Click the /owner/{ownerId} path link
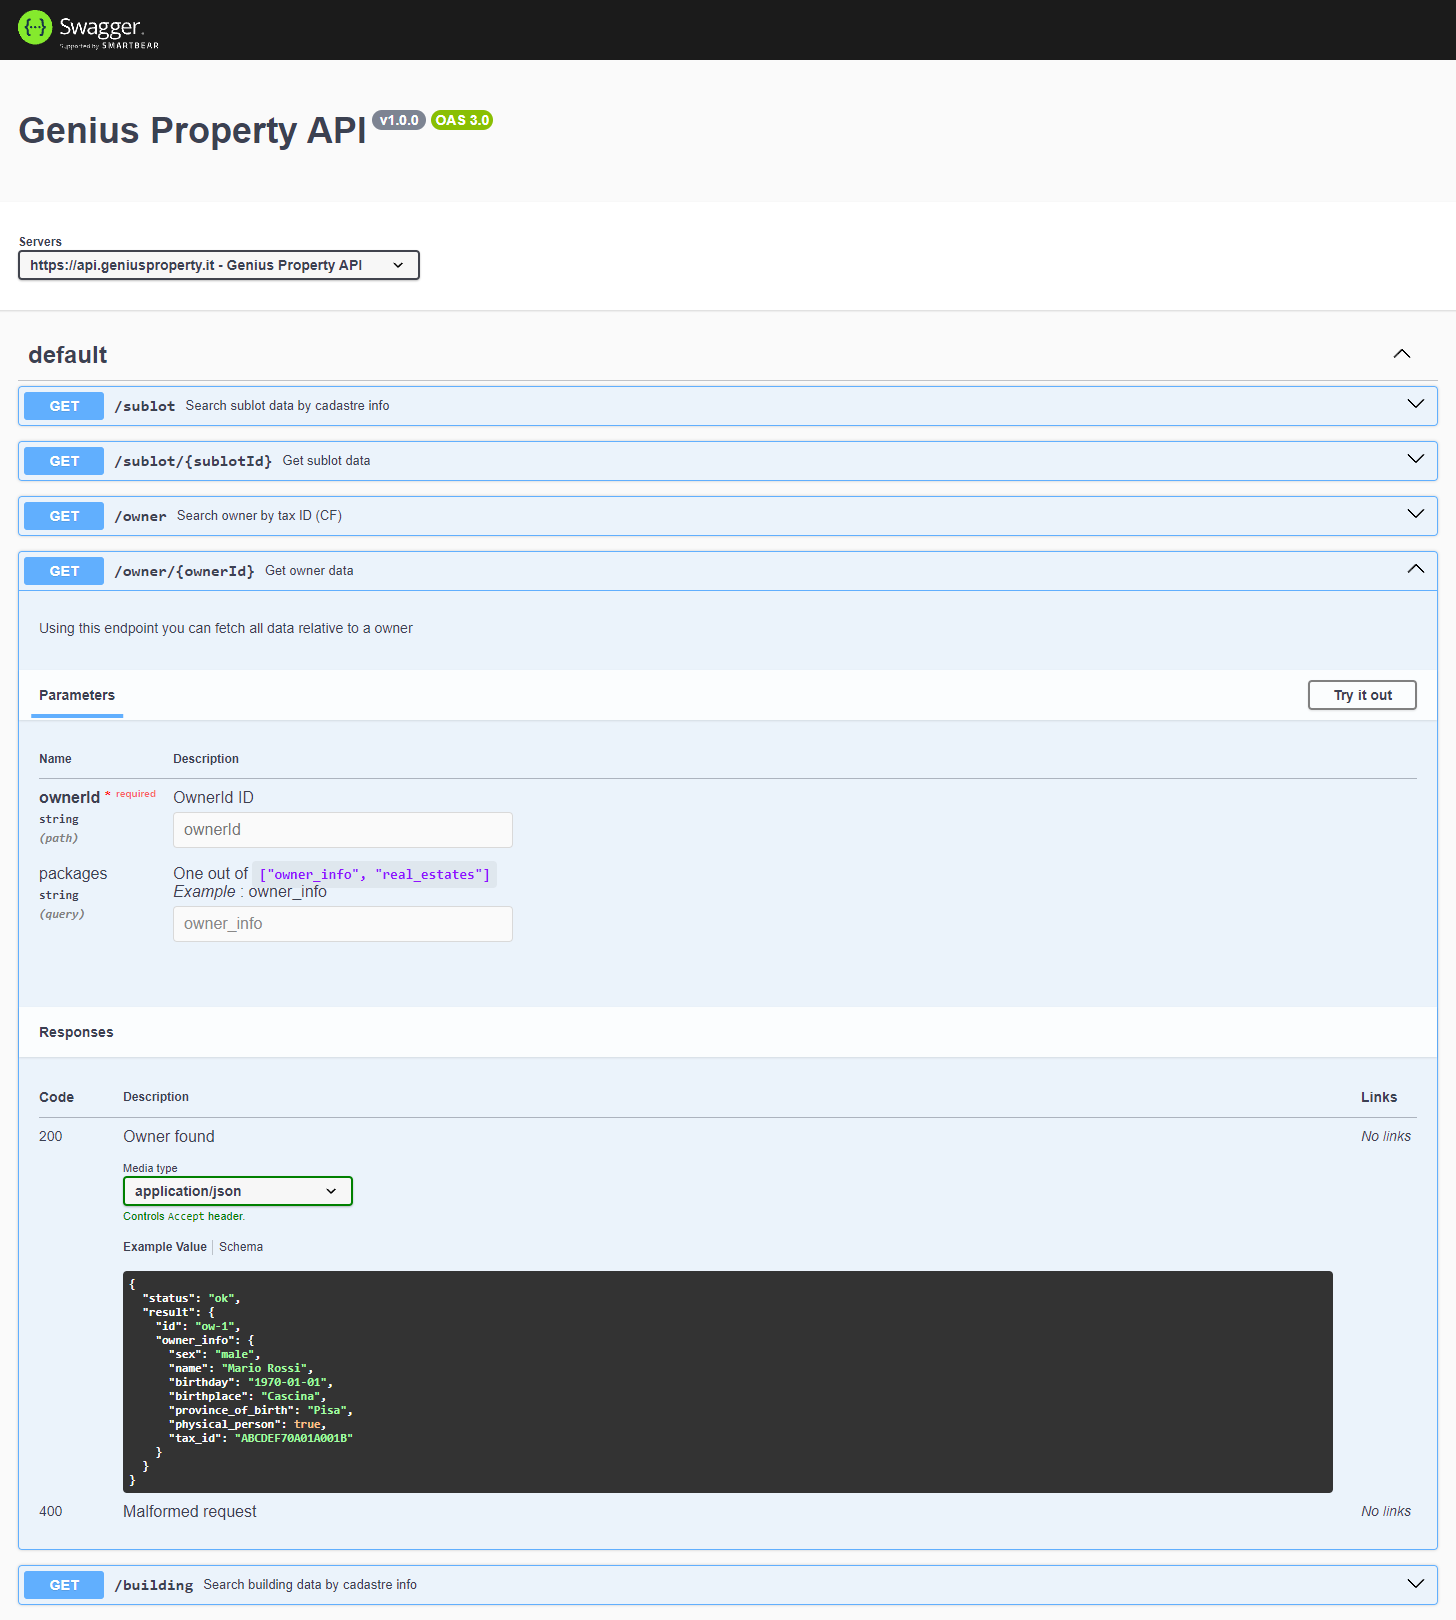This screenshot has width=1456, height=1620. coord(184,571)
